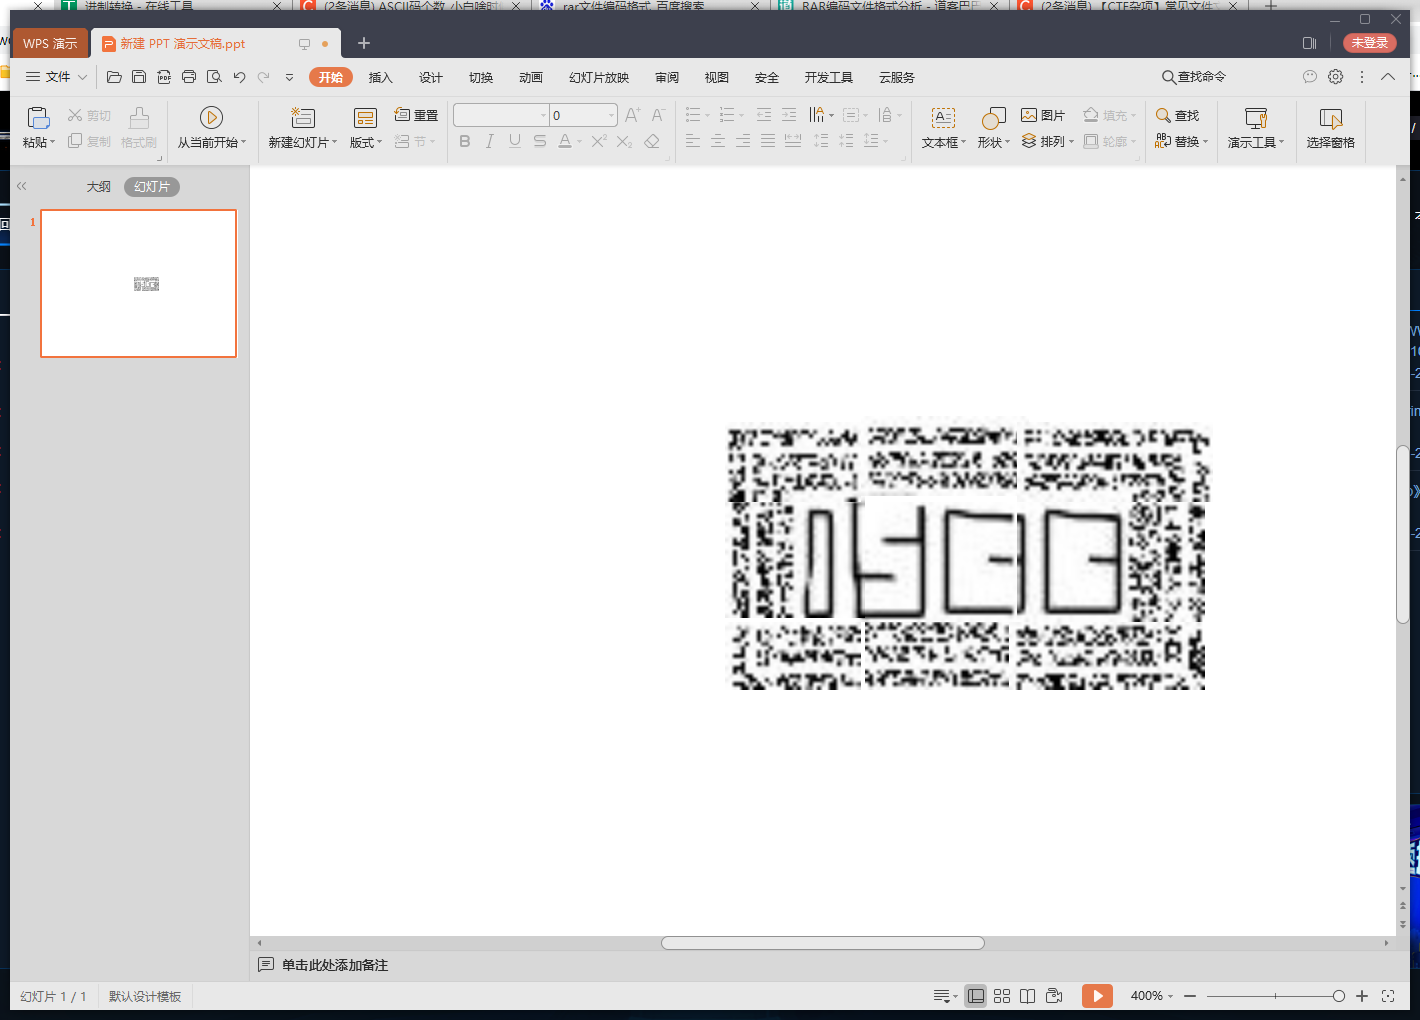This screenshot has width=1420, height=1020.
Task: Click the print icon in quick toolbar
Action: 189,77
